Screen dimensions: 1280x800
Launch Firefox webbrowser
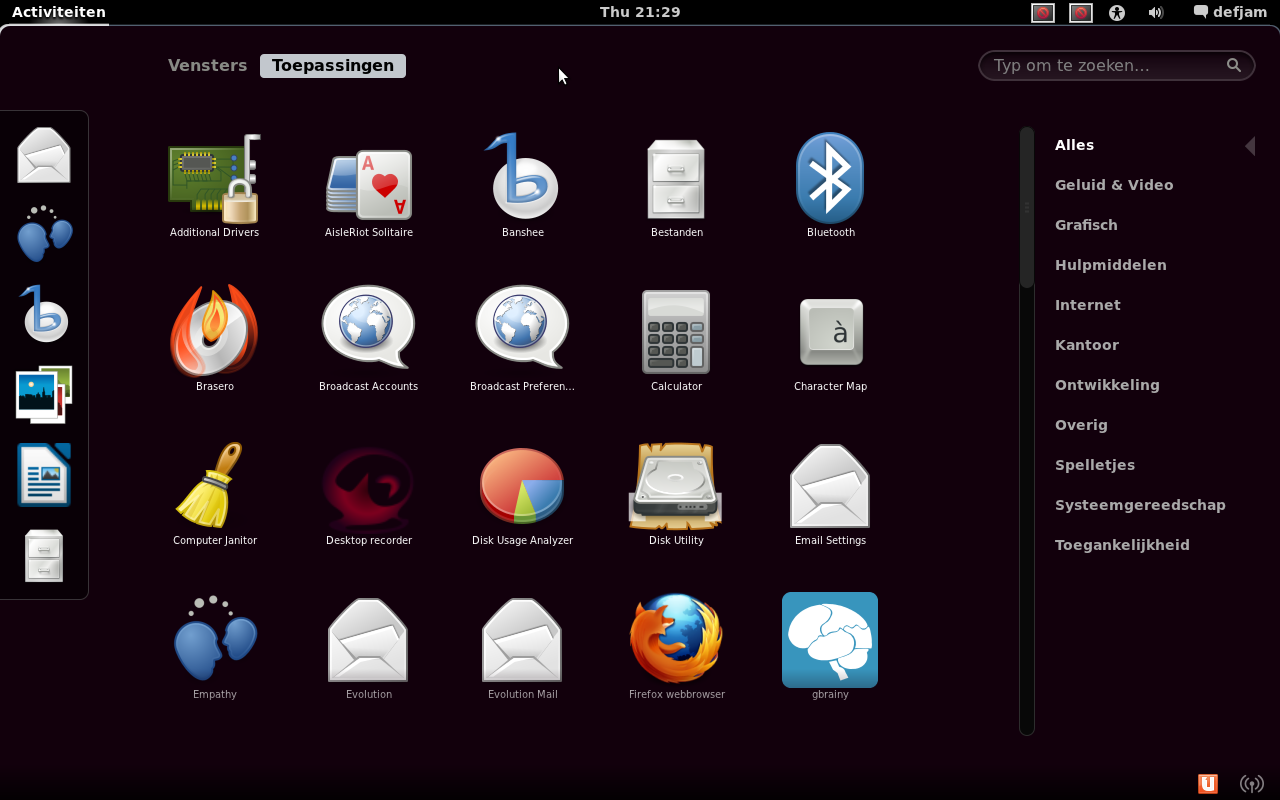point(676,640)
